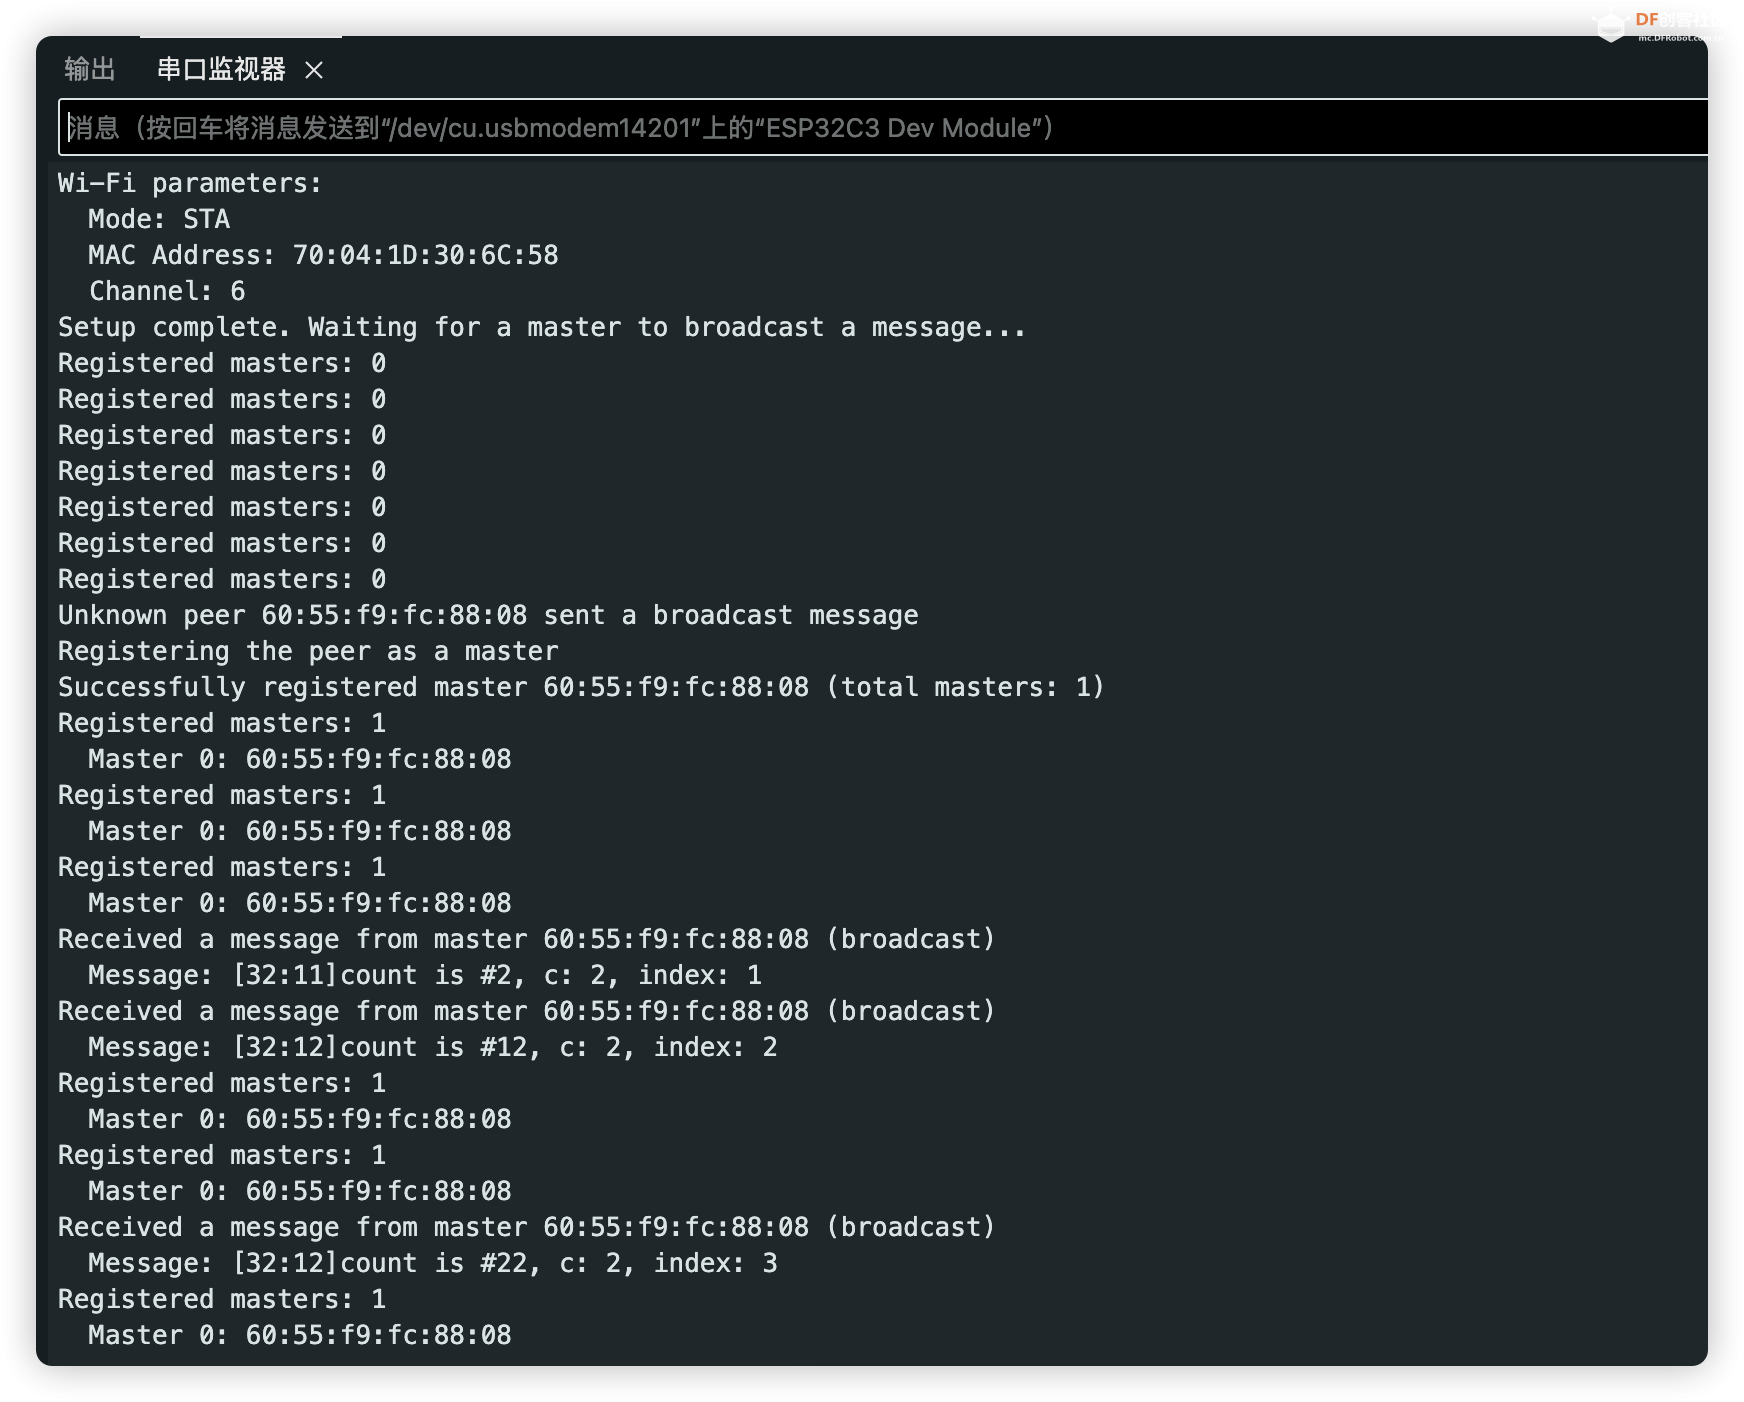Click the Unknown peer broadcast message line

pyautogui.click(x=488, y=616)
